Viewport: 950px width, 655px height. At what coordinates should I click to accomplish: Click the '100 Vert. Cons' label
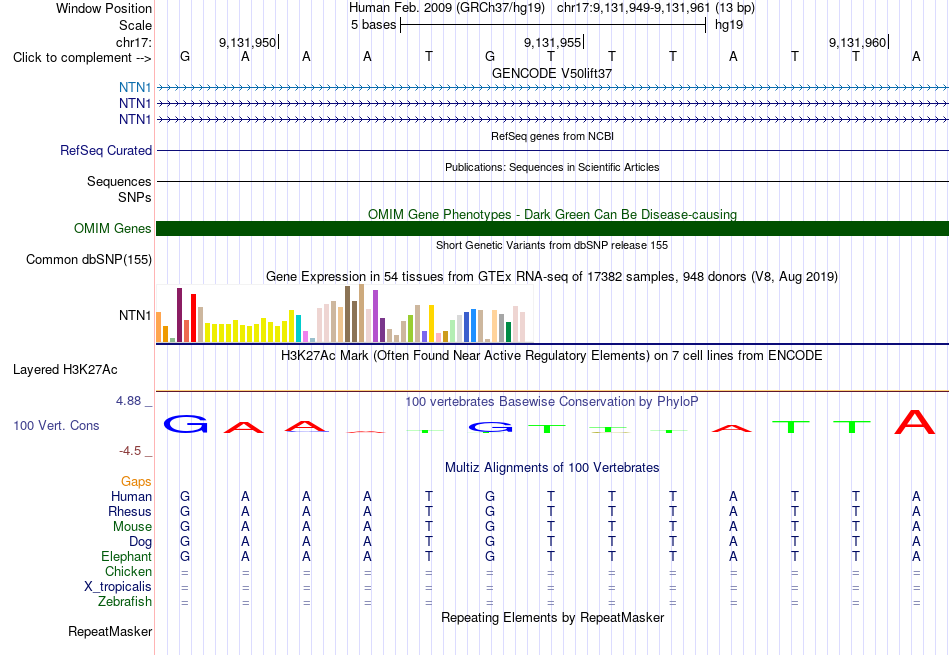tap(56, 425)
